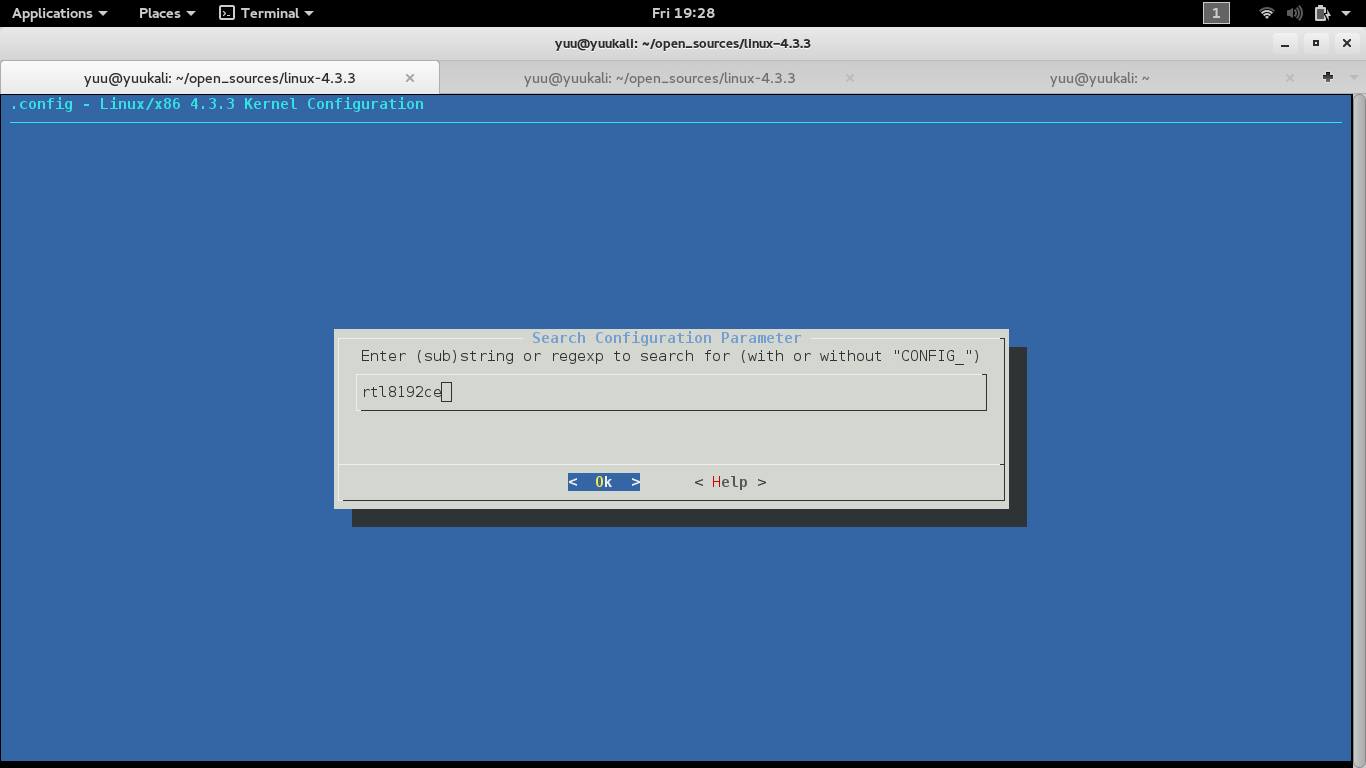Close the terminal window
Image resolution: width=1366 pixels, height=768 pixels.
pos(1346,43)
